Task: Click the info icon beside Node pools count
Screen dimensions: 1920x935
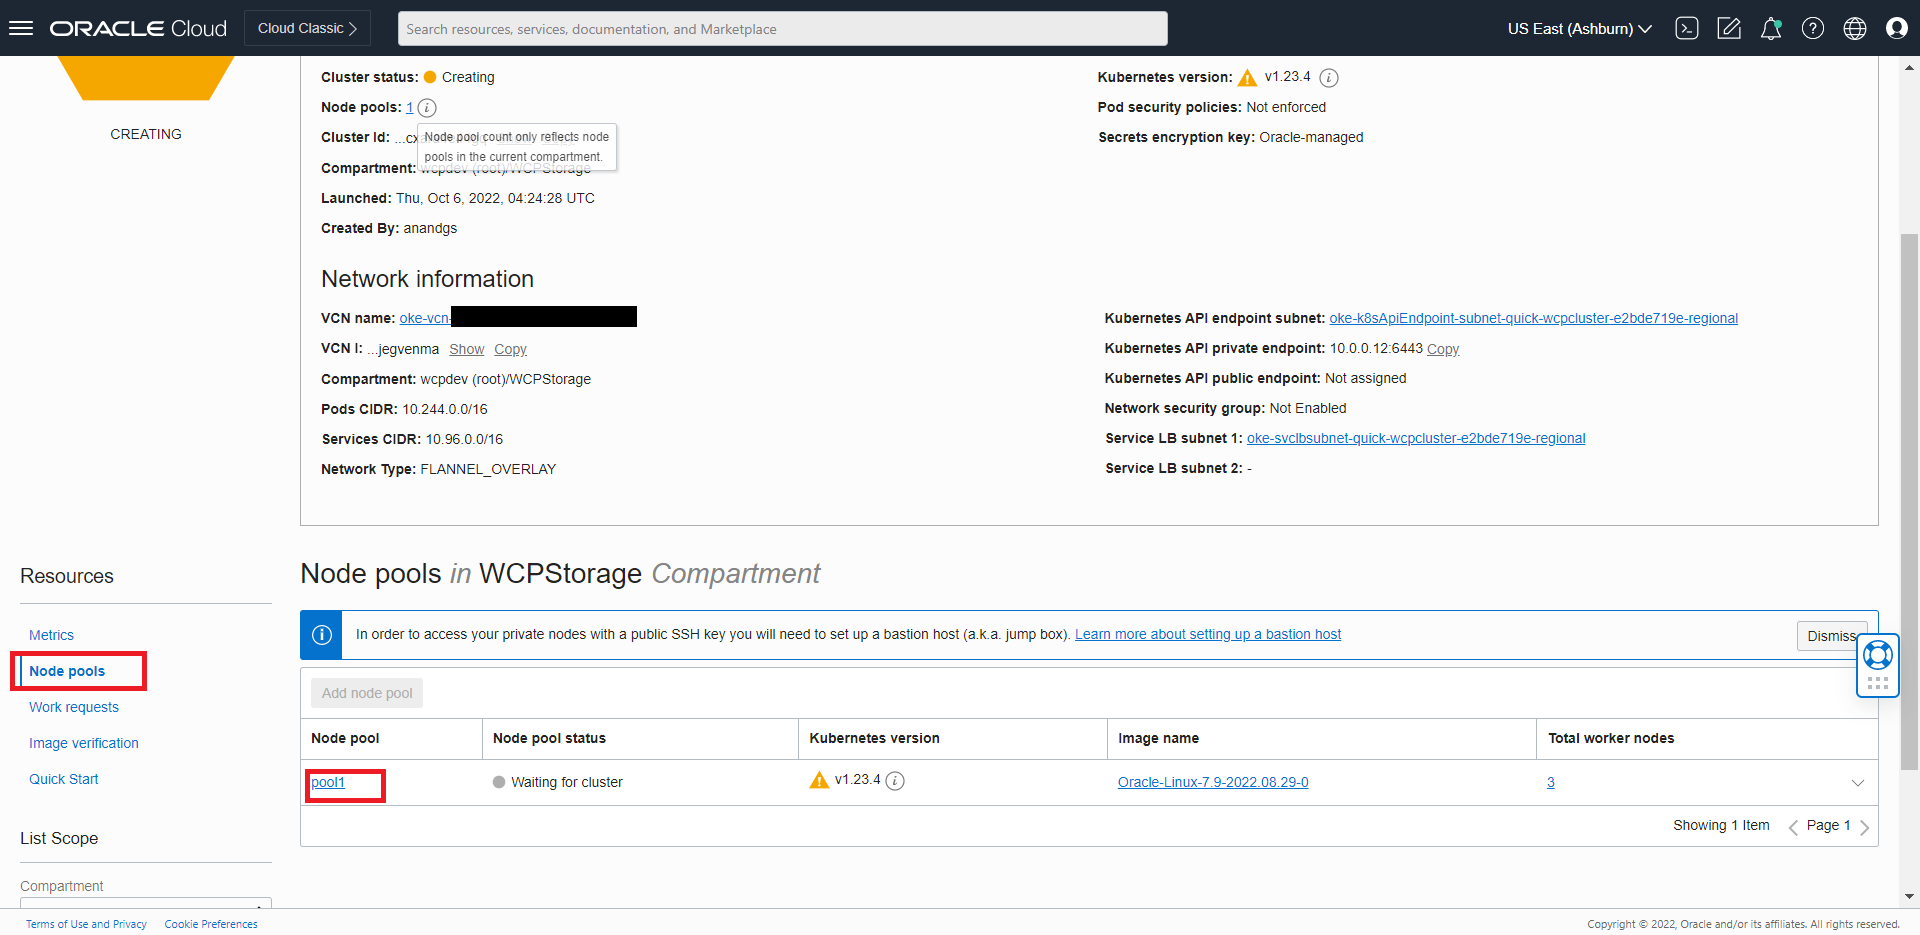Action: 427,108
